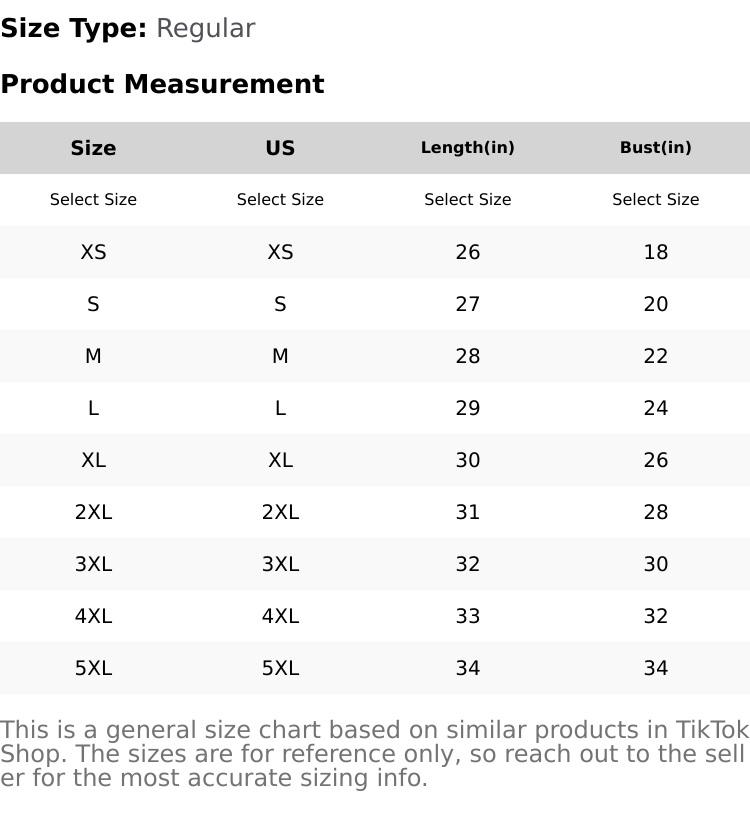Choose L in the Size column
This screenshot has height=814, width=750.
[93, 408]
